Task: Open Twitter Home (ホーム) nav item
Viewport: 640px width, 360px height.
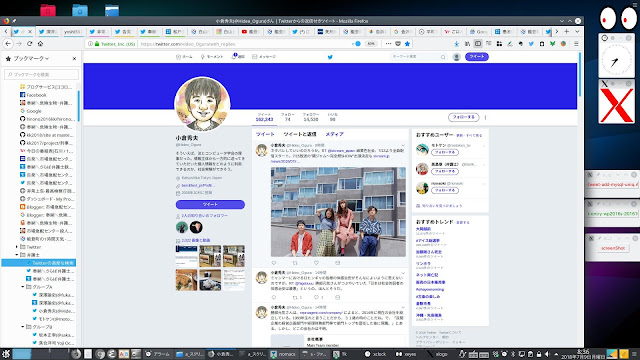Action: point(184,57)
